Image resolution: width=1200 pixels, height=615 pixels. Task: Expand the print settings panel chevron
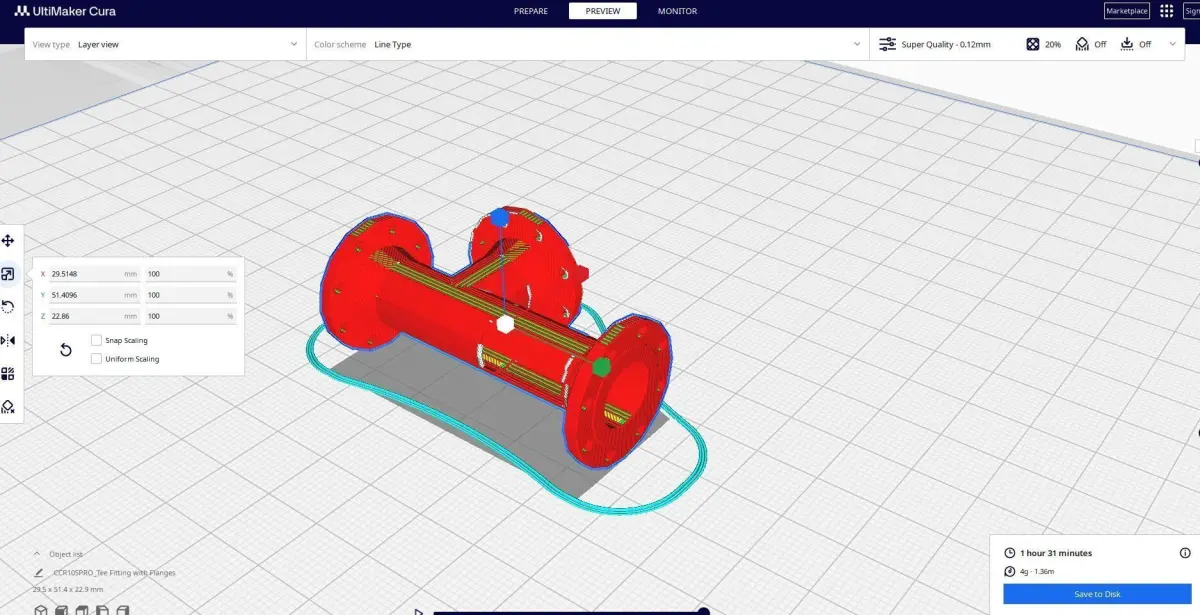click(1173, 44)
